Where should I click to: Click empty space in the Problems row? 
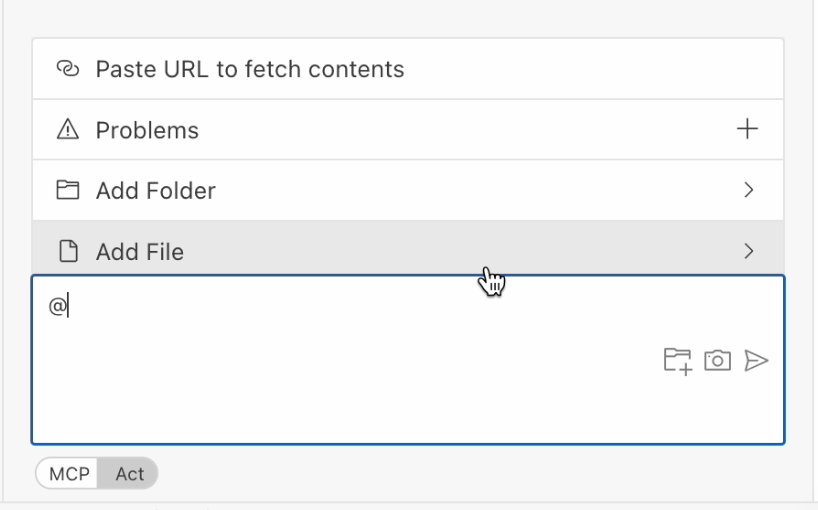[x=450, y=130]
